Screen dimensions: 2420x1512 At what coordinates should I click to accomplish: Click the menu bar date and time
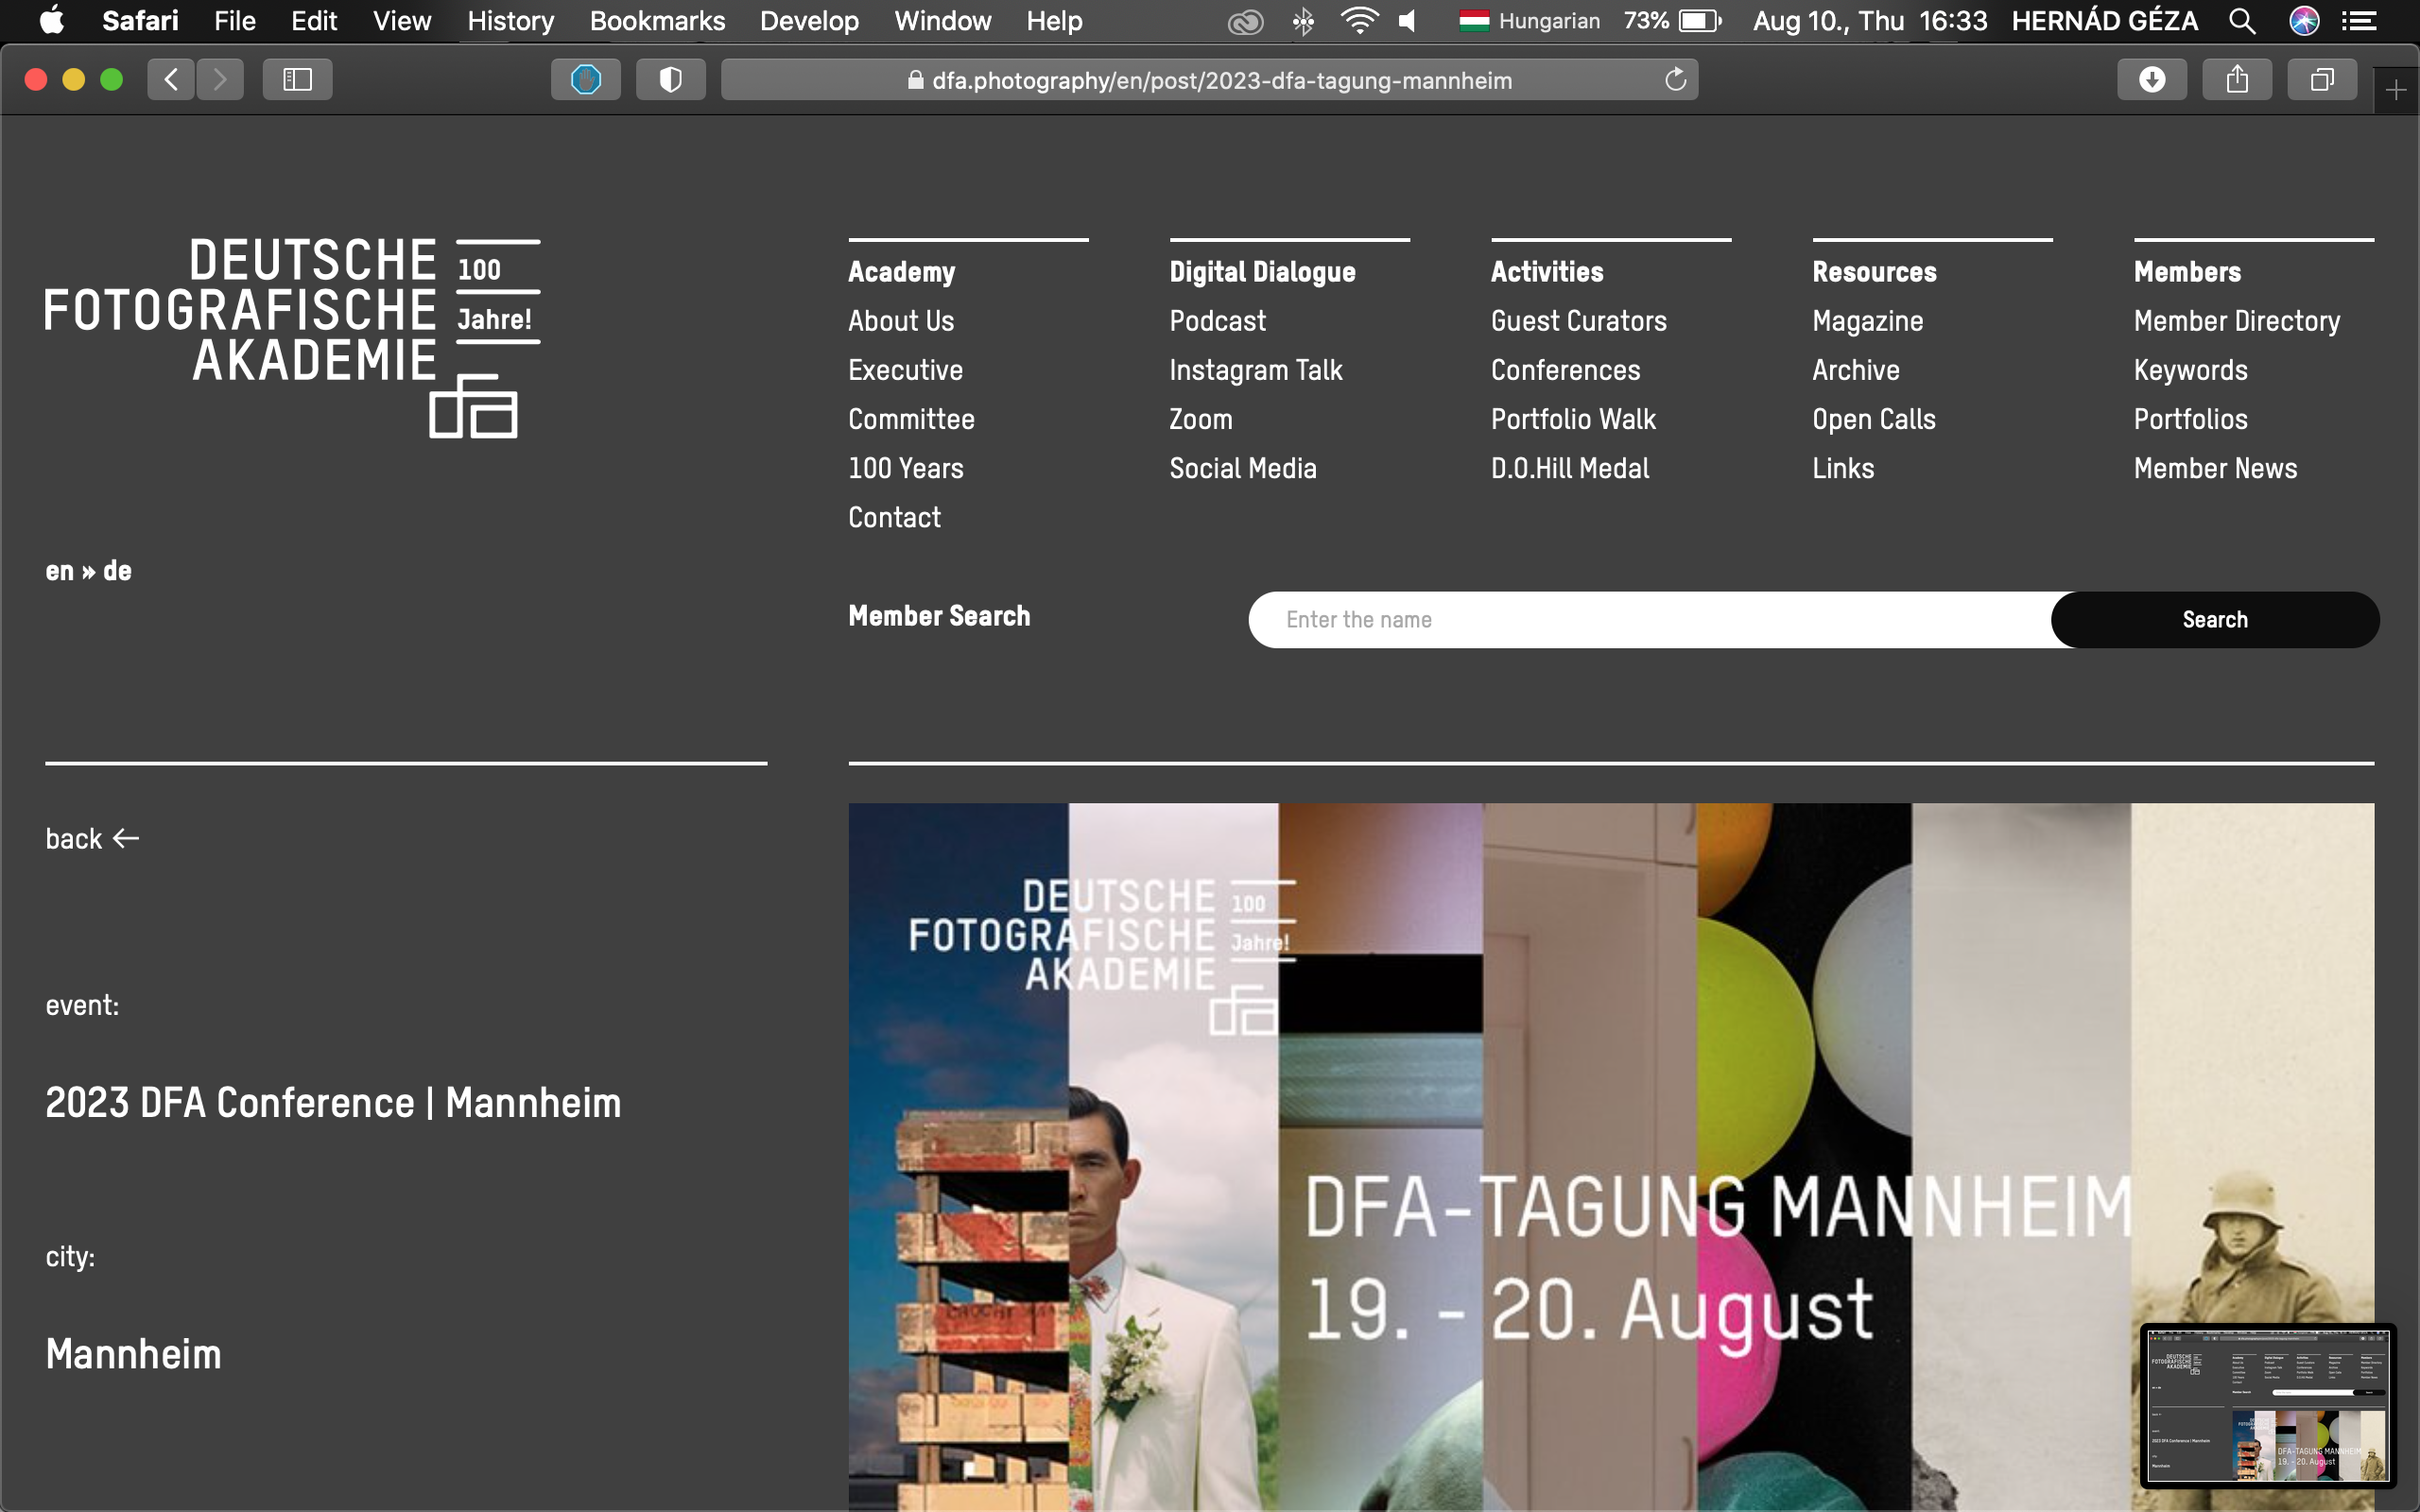click(1870, 21)
